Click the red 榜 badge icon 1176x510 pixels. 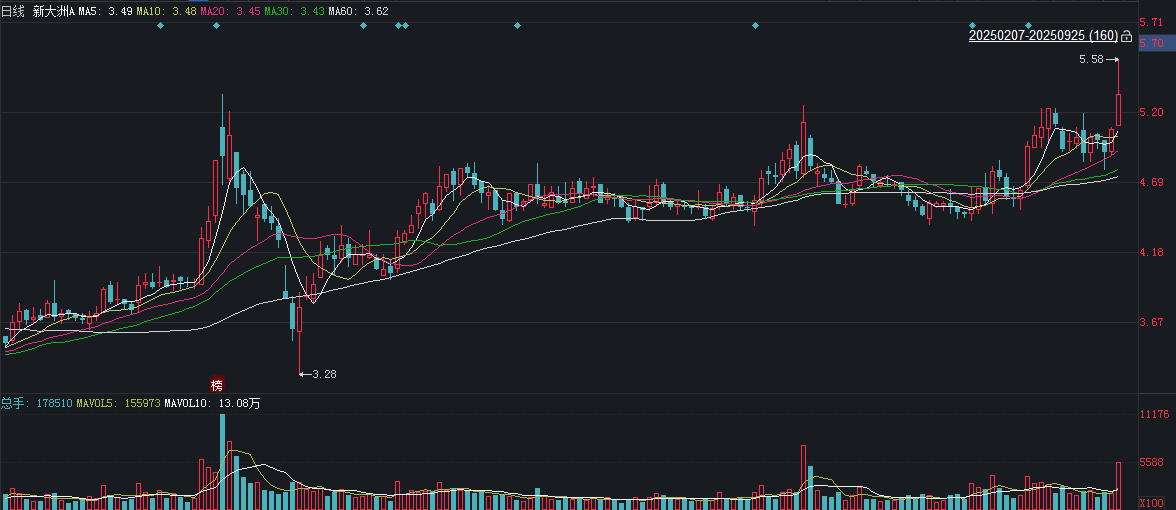[x=217, y=385]
